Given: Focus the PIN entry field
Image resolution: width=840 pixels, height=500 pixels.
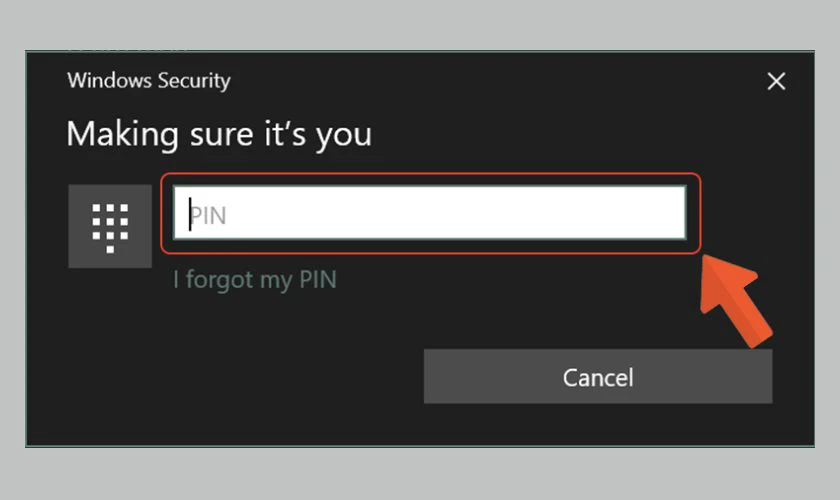Looking at the screenshot, I should (430, 213).
